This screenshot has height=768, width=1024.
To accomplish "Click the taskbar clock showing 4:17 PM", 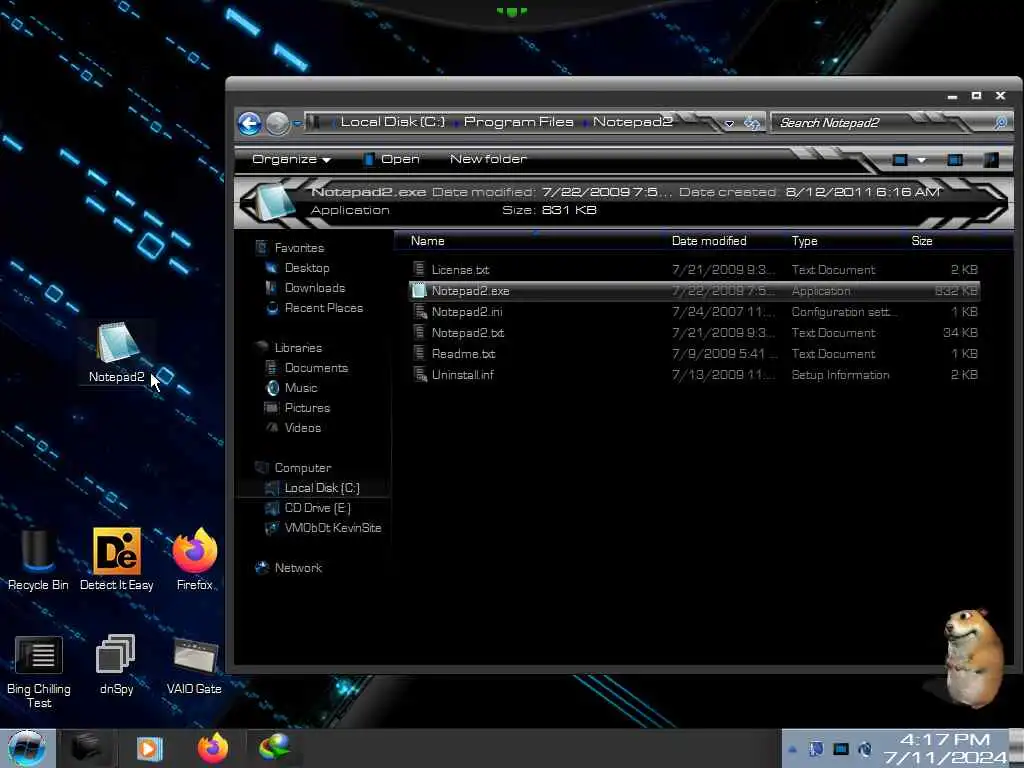I will 946,748.
